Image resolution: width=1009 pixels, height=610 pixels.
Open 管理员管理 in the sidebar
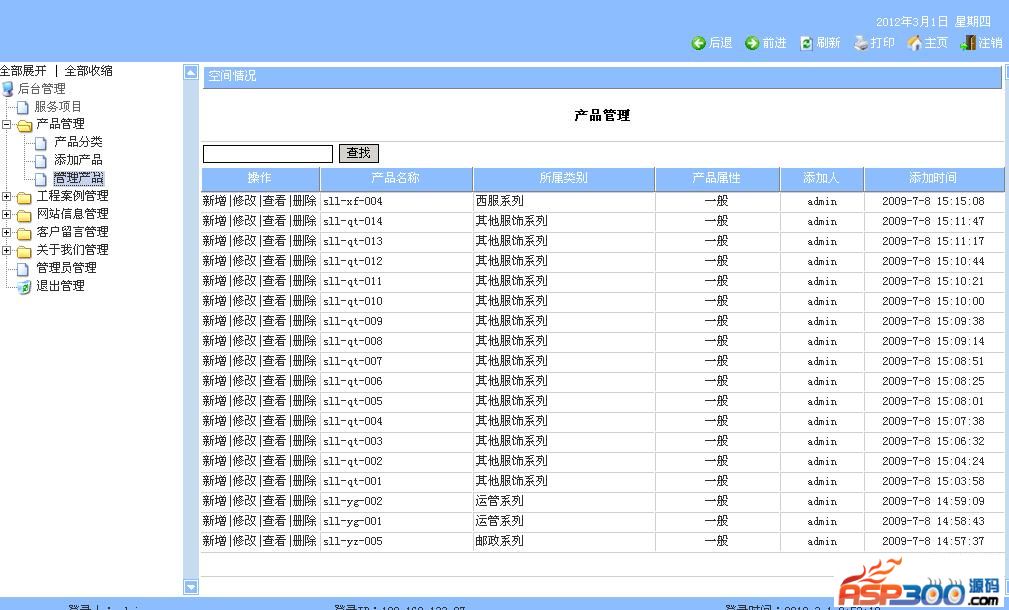[x=66, y=268]
